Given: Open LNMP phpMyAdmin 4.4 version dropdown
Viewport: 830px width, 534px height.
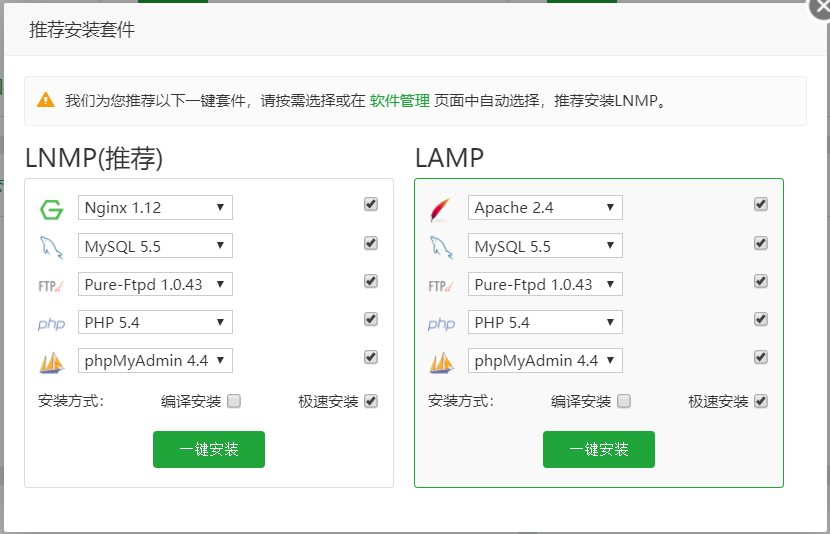Looking at the screenshot, I should coord(155,360).
